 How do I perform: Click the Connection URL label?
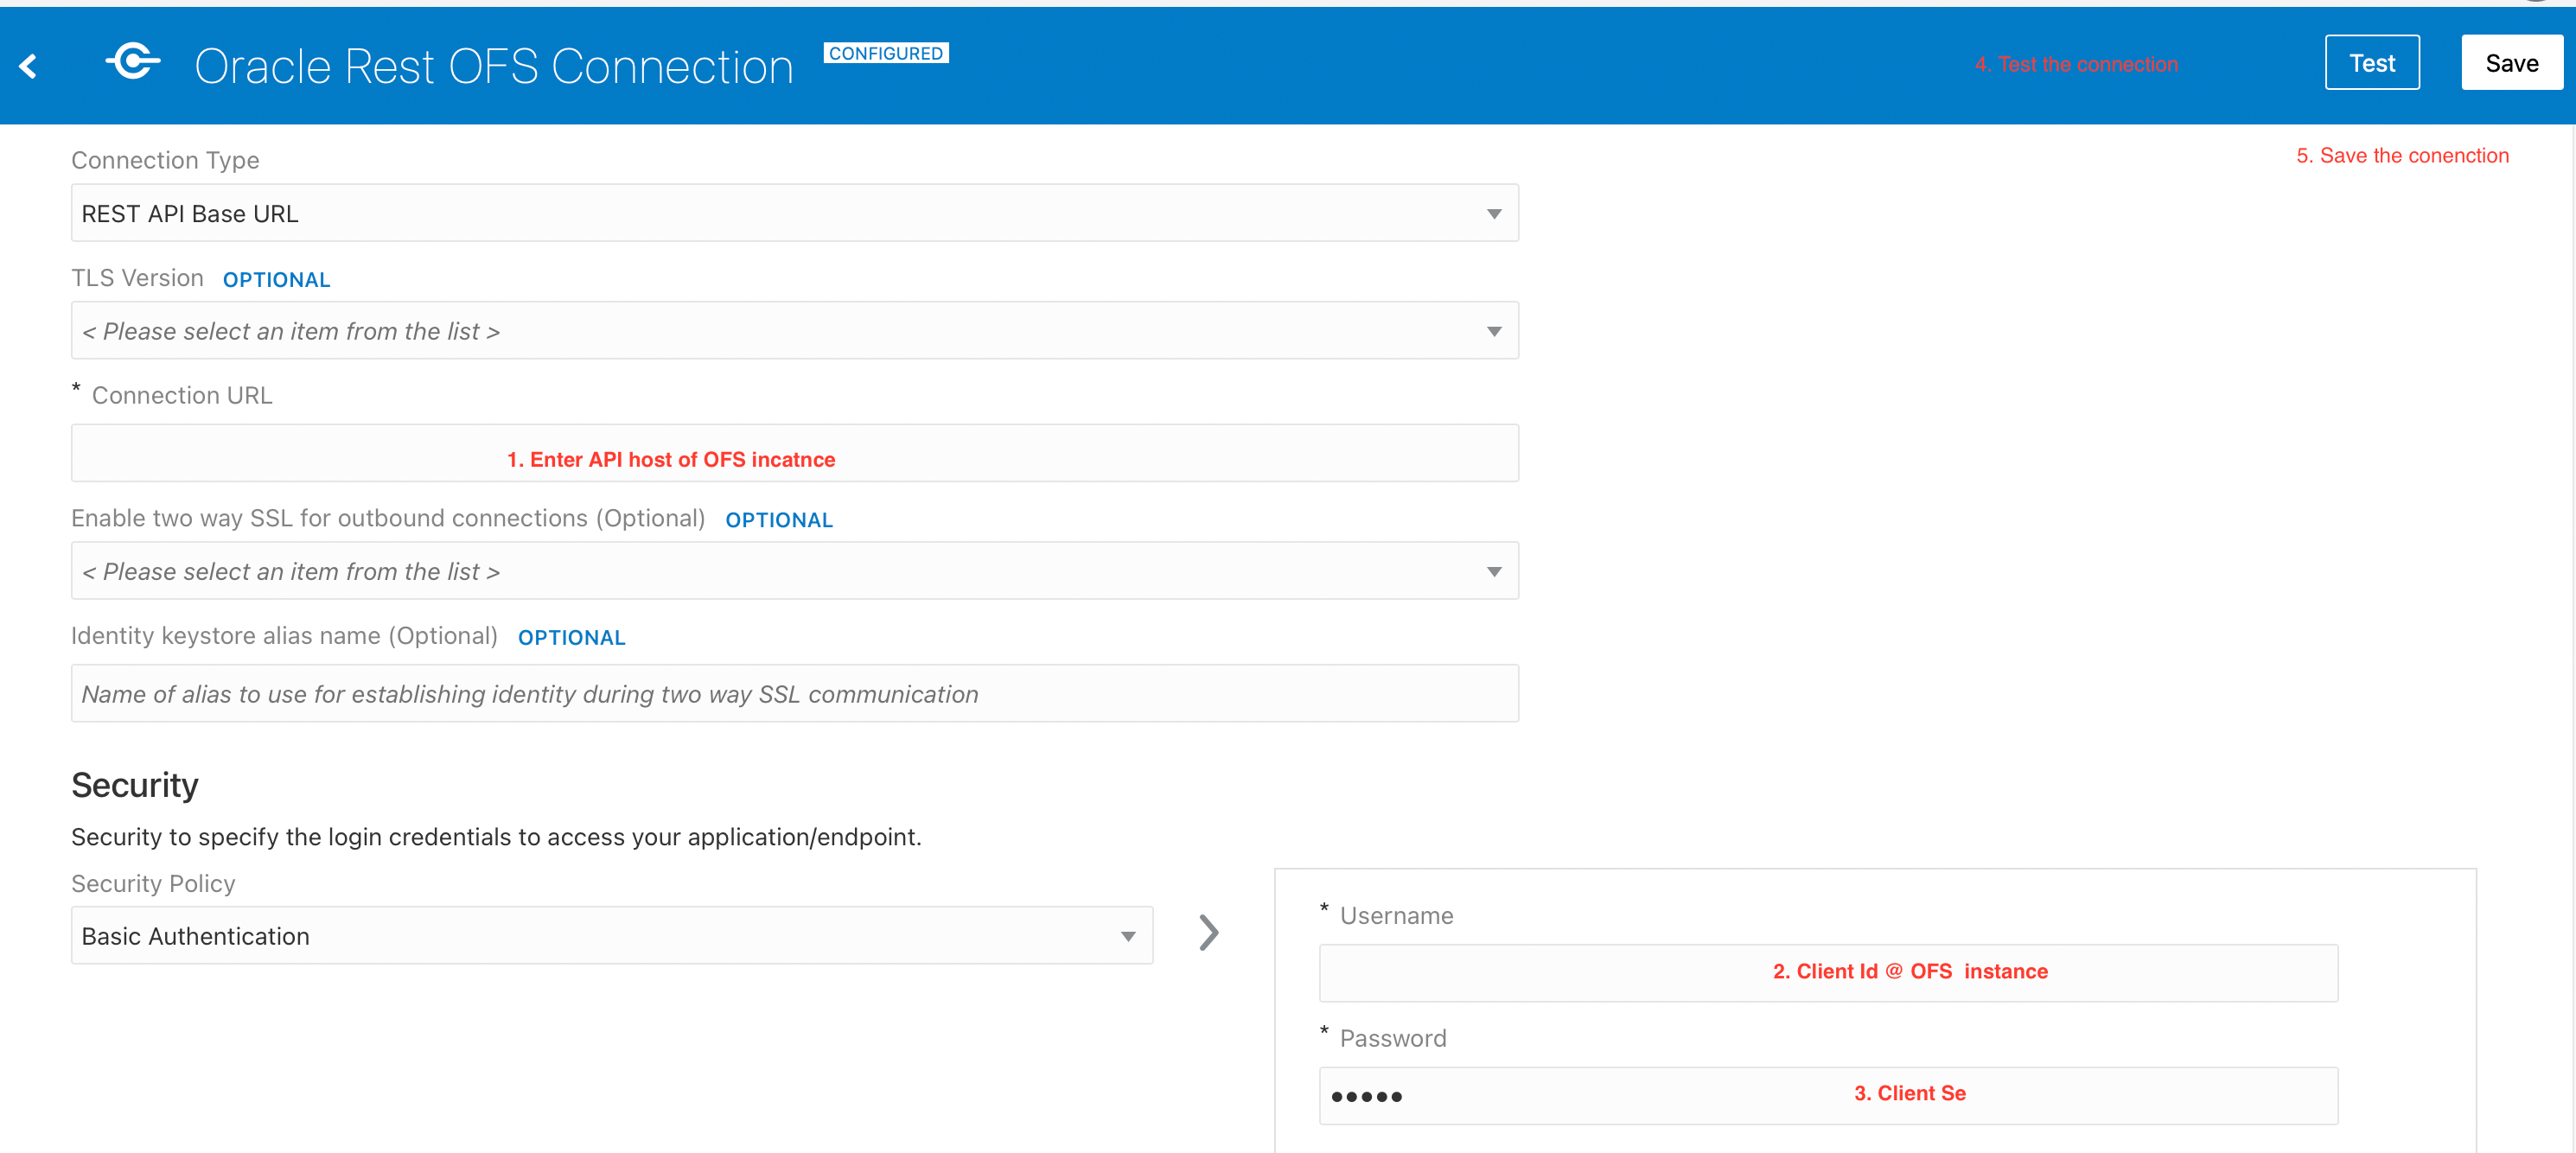coord(182,396)
